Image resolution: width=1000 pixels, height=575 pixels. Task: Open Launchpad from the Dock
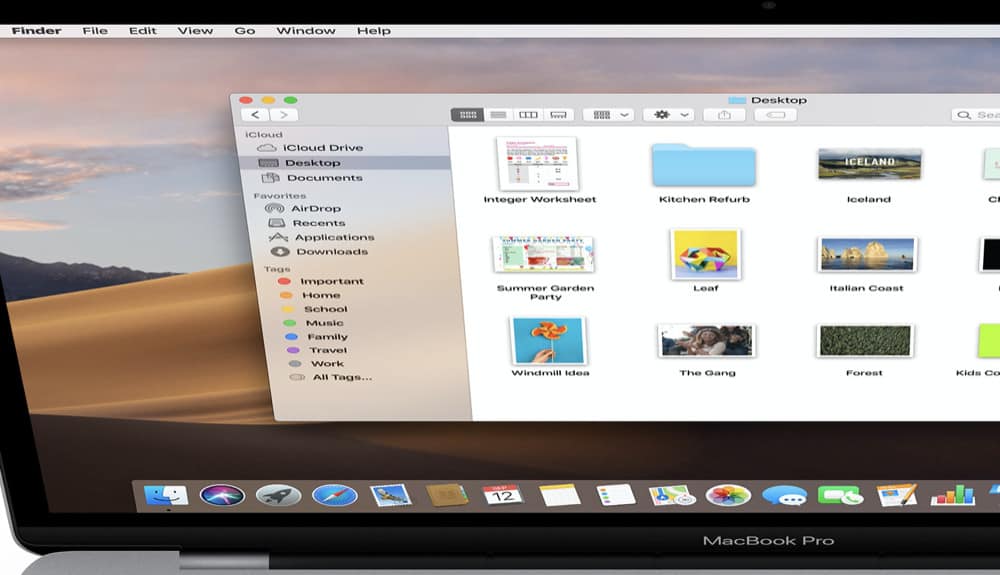279,495
